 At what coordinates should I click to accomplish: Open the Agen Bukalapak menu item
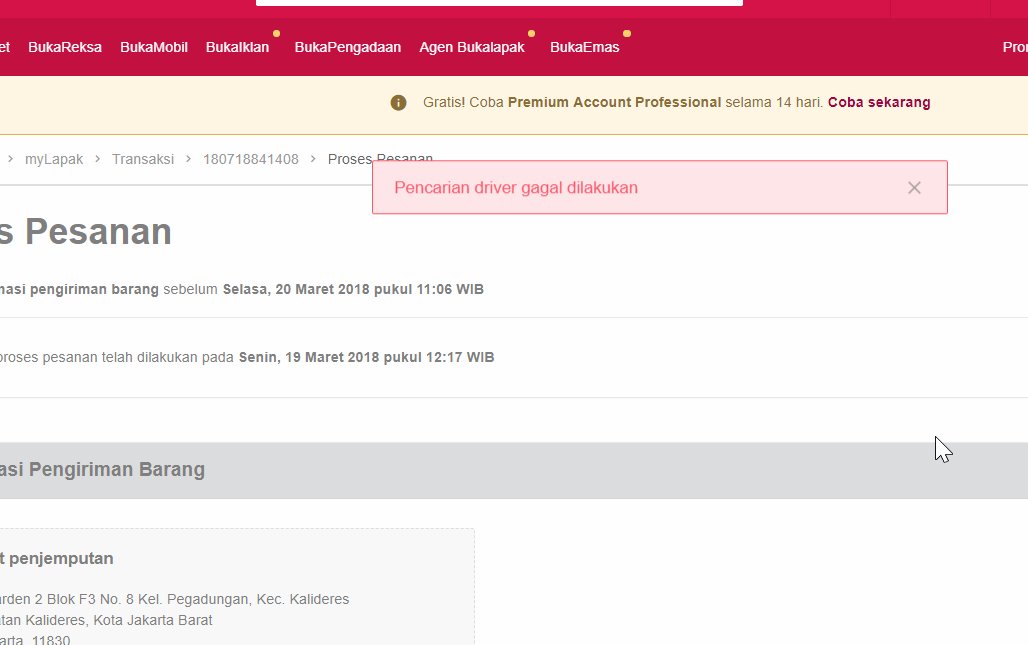coord(472,47)
